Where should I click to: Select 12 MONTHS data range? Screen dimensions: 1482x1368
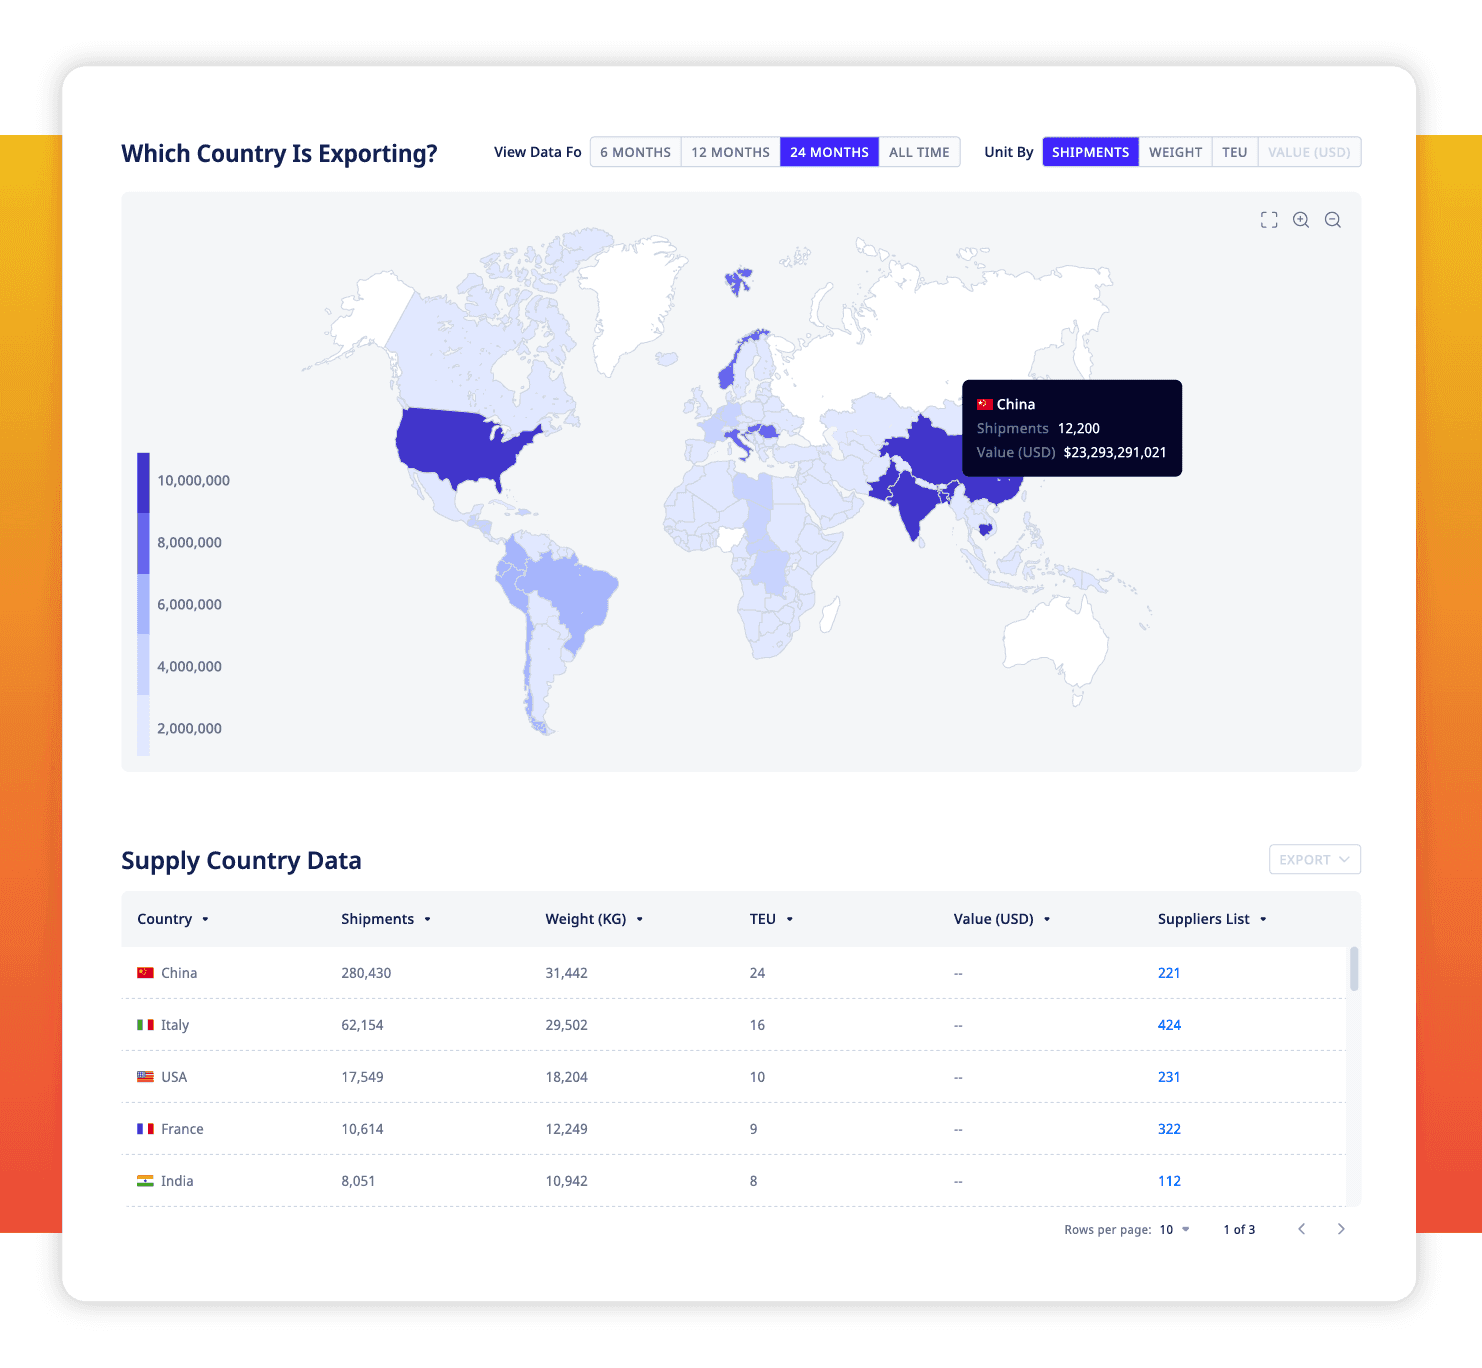[x=731, y=152]
